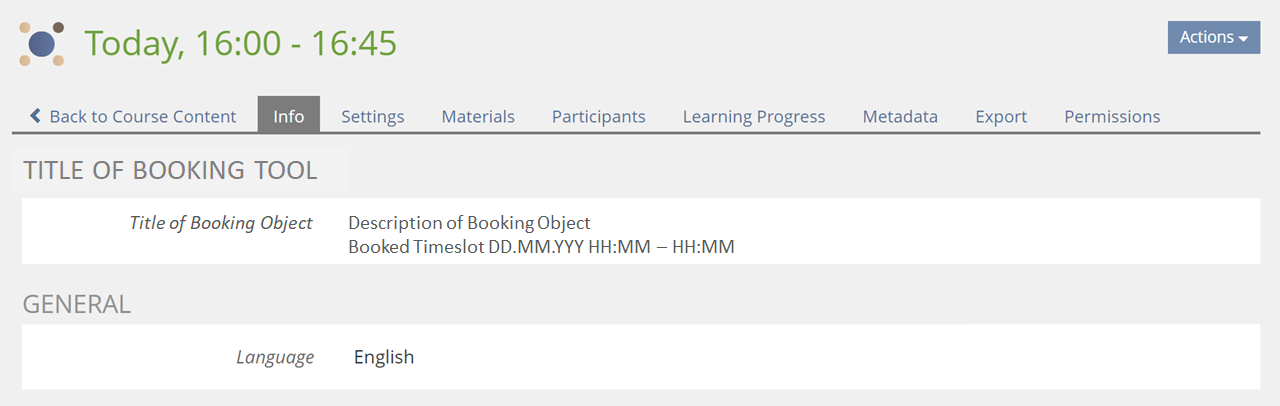This screenshot has width=1280, height=406.
Task: Click the General section header
Action: 77,304
